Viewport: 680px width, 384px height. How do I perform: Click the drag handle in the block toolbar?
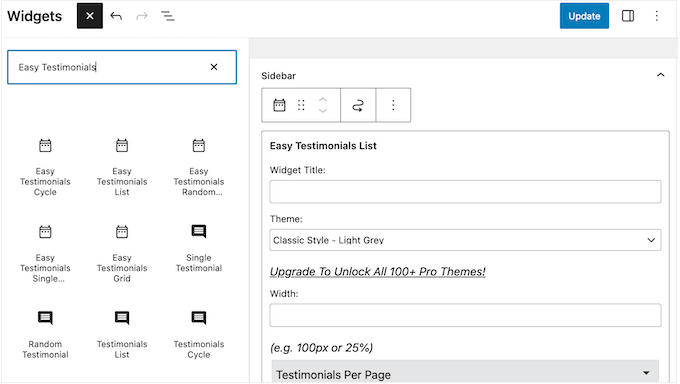pos(301,105)
